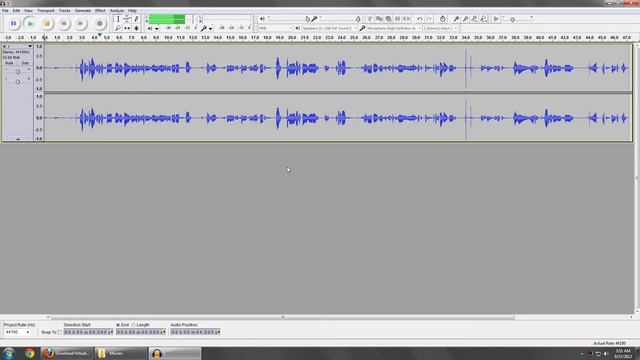Click the Cut scissors icon

click(370, 19)
